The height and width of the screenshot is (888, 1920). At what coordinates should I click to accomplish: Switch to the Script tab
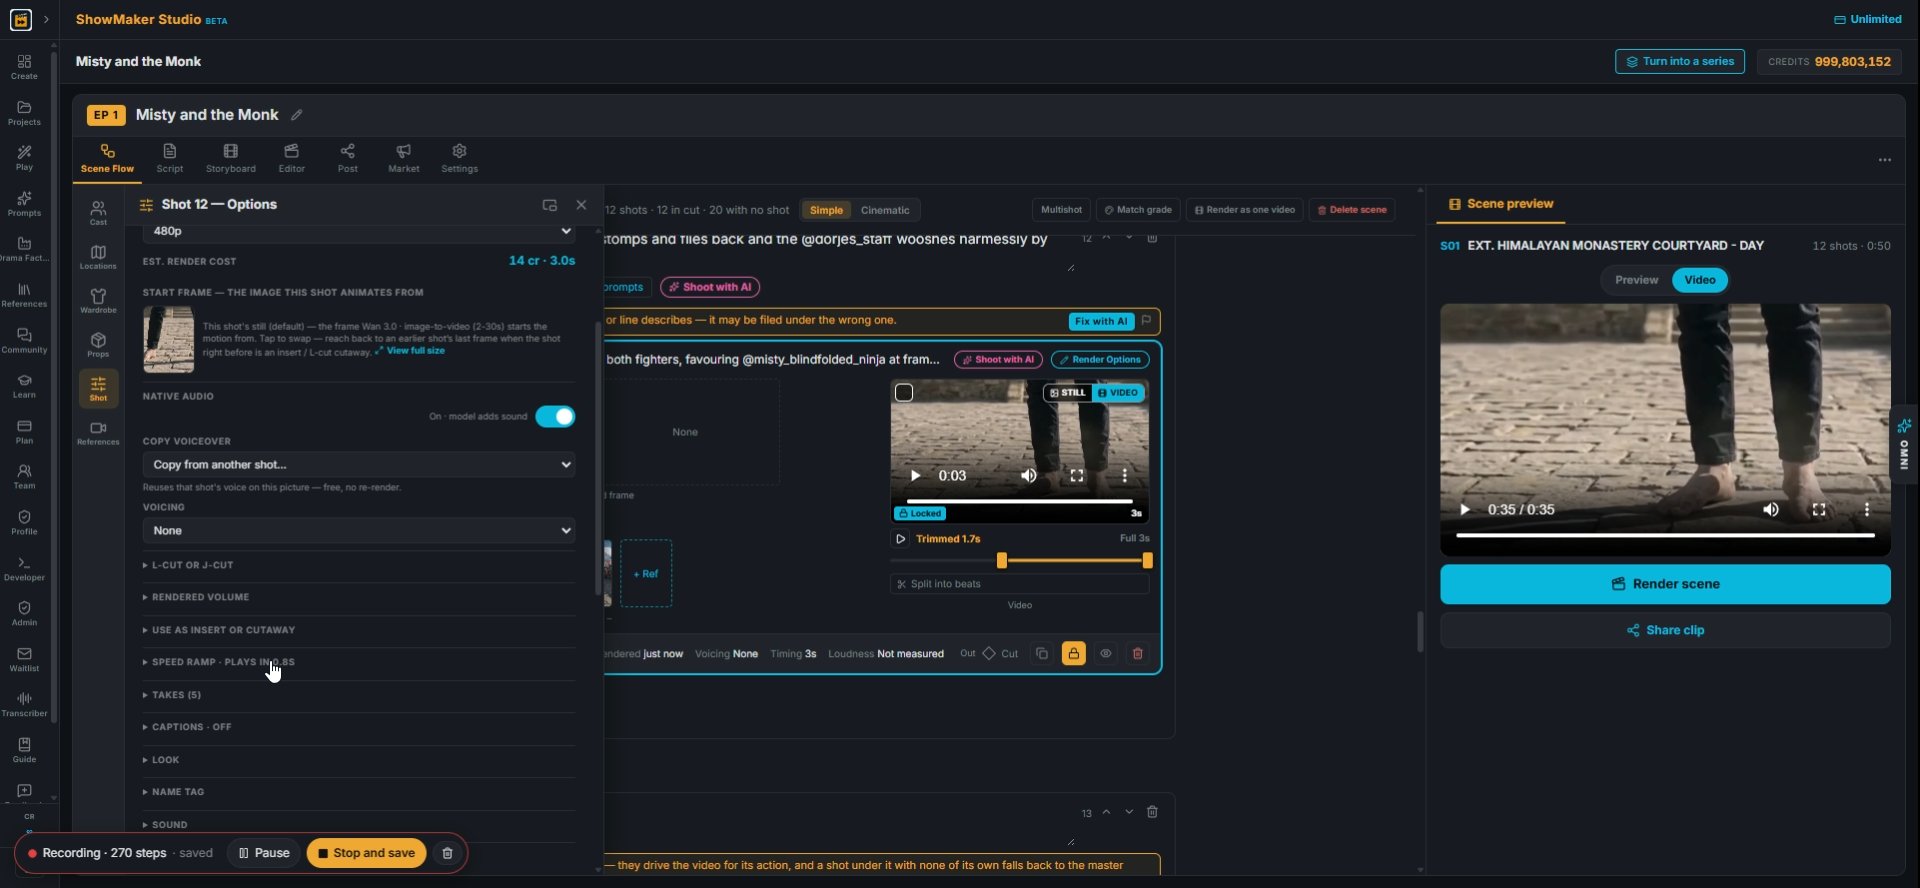point(170,158)
